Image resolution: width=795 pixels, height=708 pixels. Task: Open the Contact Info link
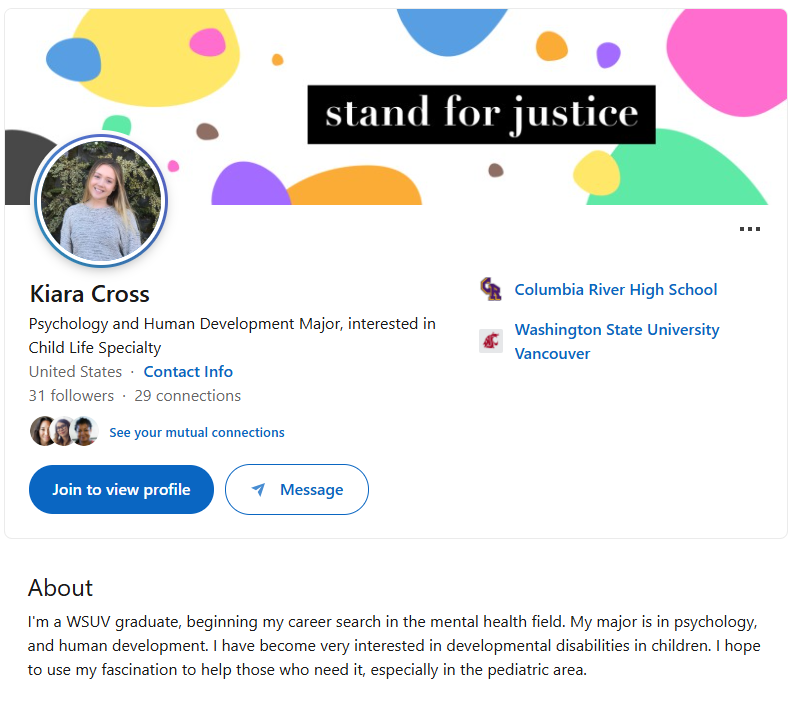point(188,372)
